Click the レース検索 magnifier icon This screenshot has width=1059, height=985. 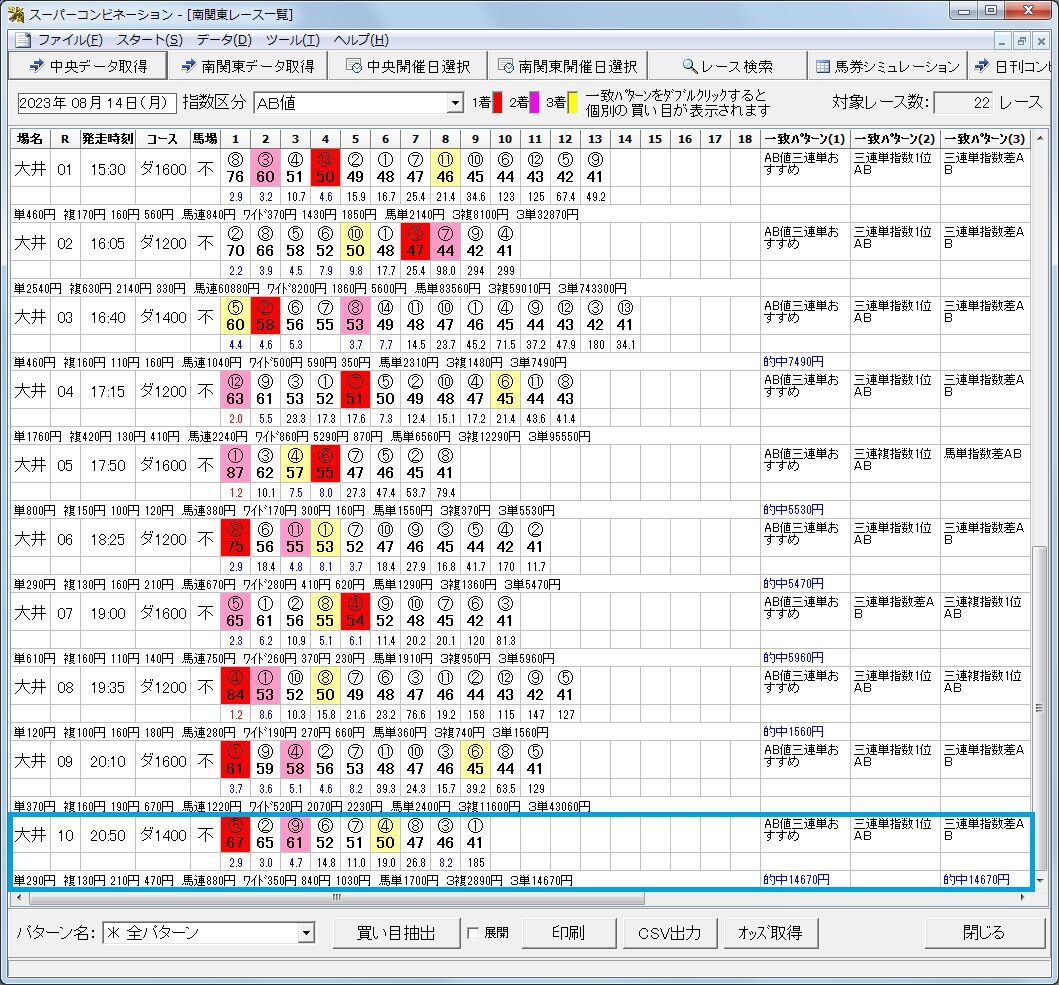click(690, 66)
